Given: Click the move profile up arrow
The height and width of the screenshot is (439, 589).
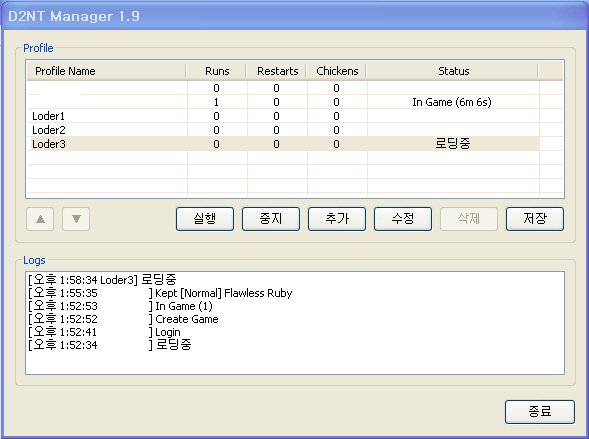Looking at the screenshot, I should pyautogui.click(x=40, y=219).
